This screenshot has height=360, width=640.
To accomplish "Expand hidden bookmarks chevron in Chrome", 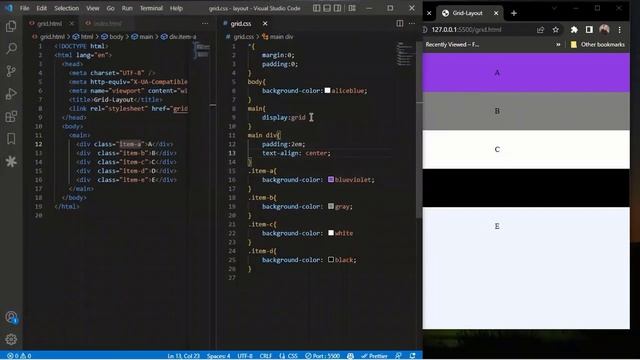I will [x=558, y=44].
